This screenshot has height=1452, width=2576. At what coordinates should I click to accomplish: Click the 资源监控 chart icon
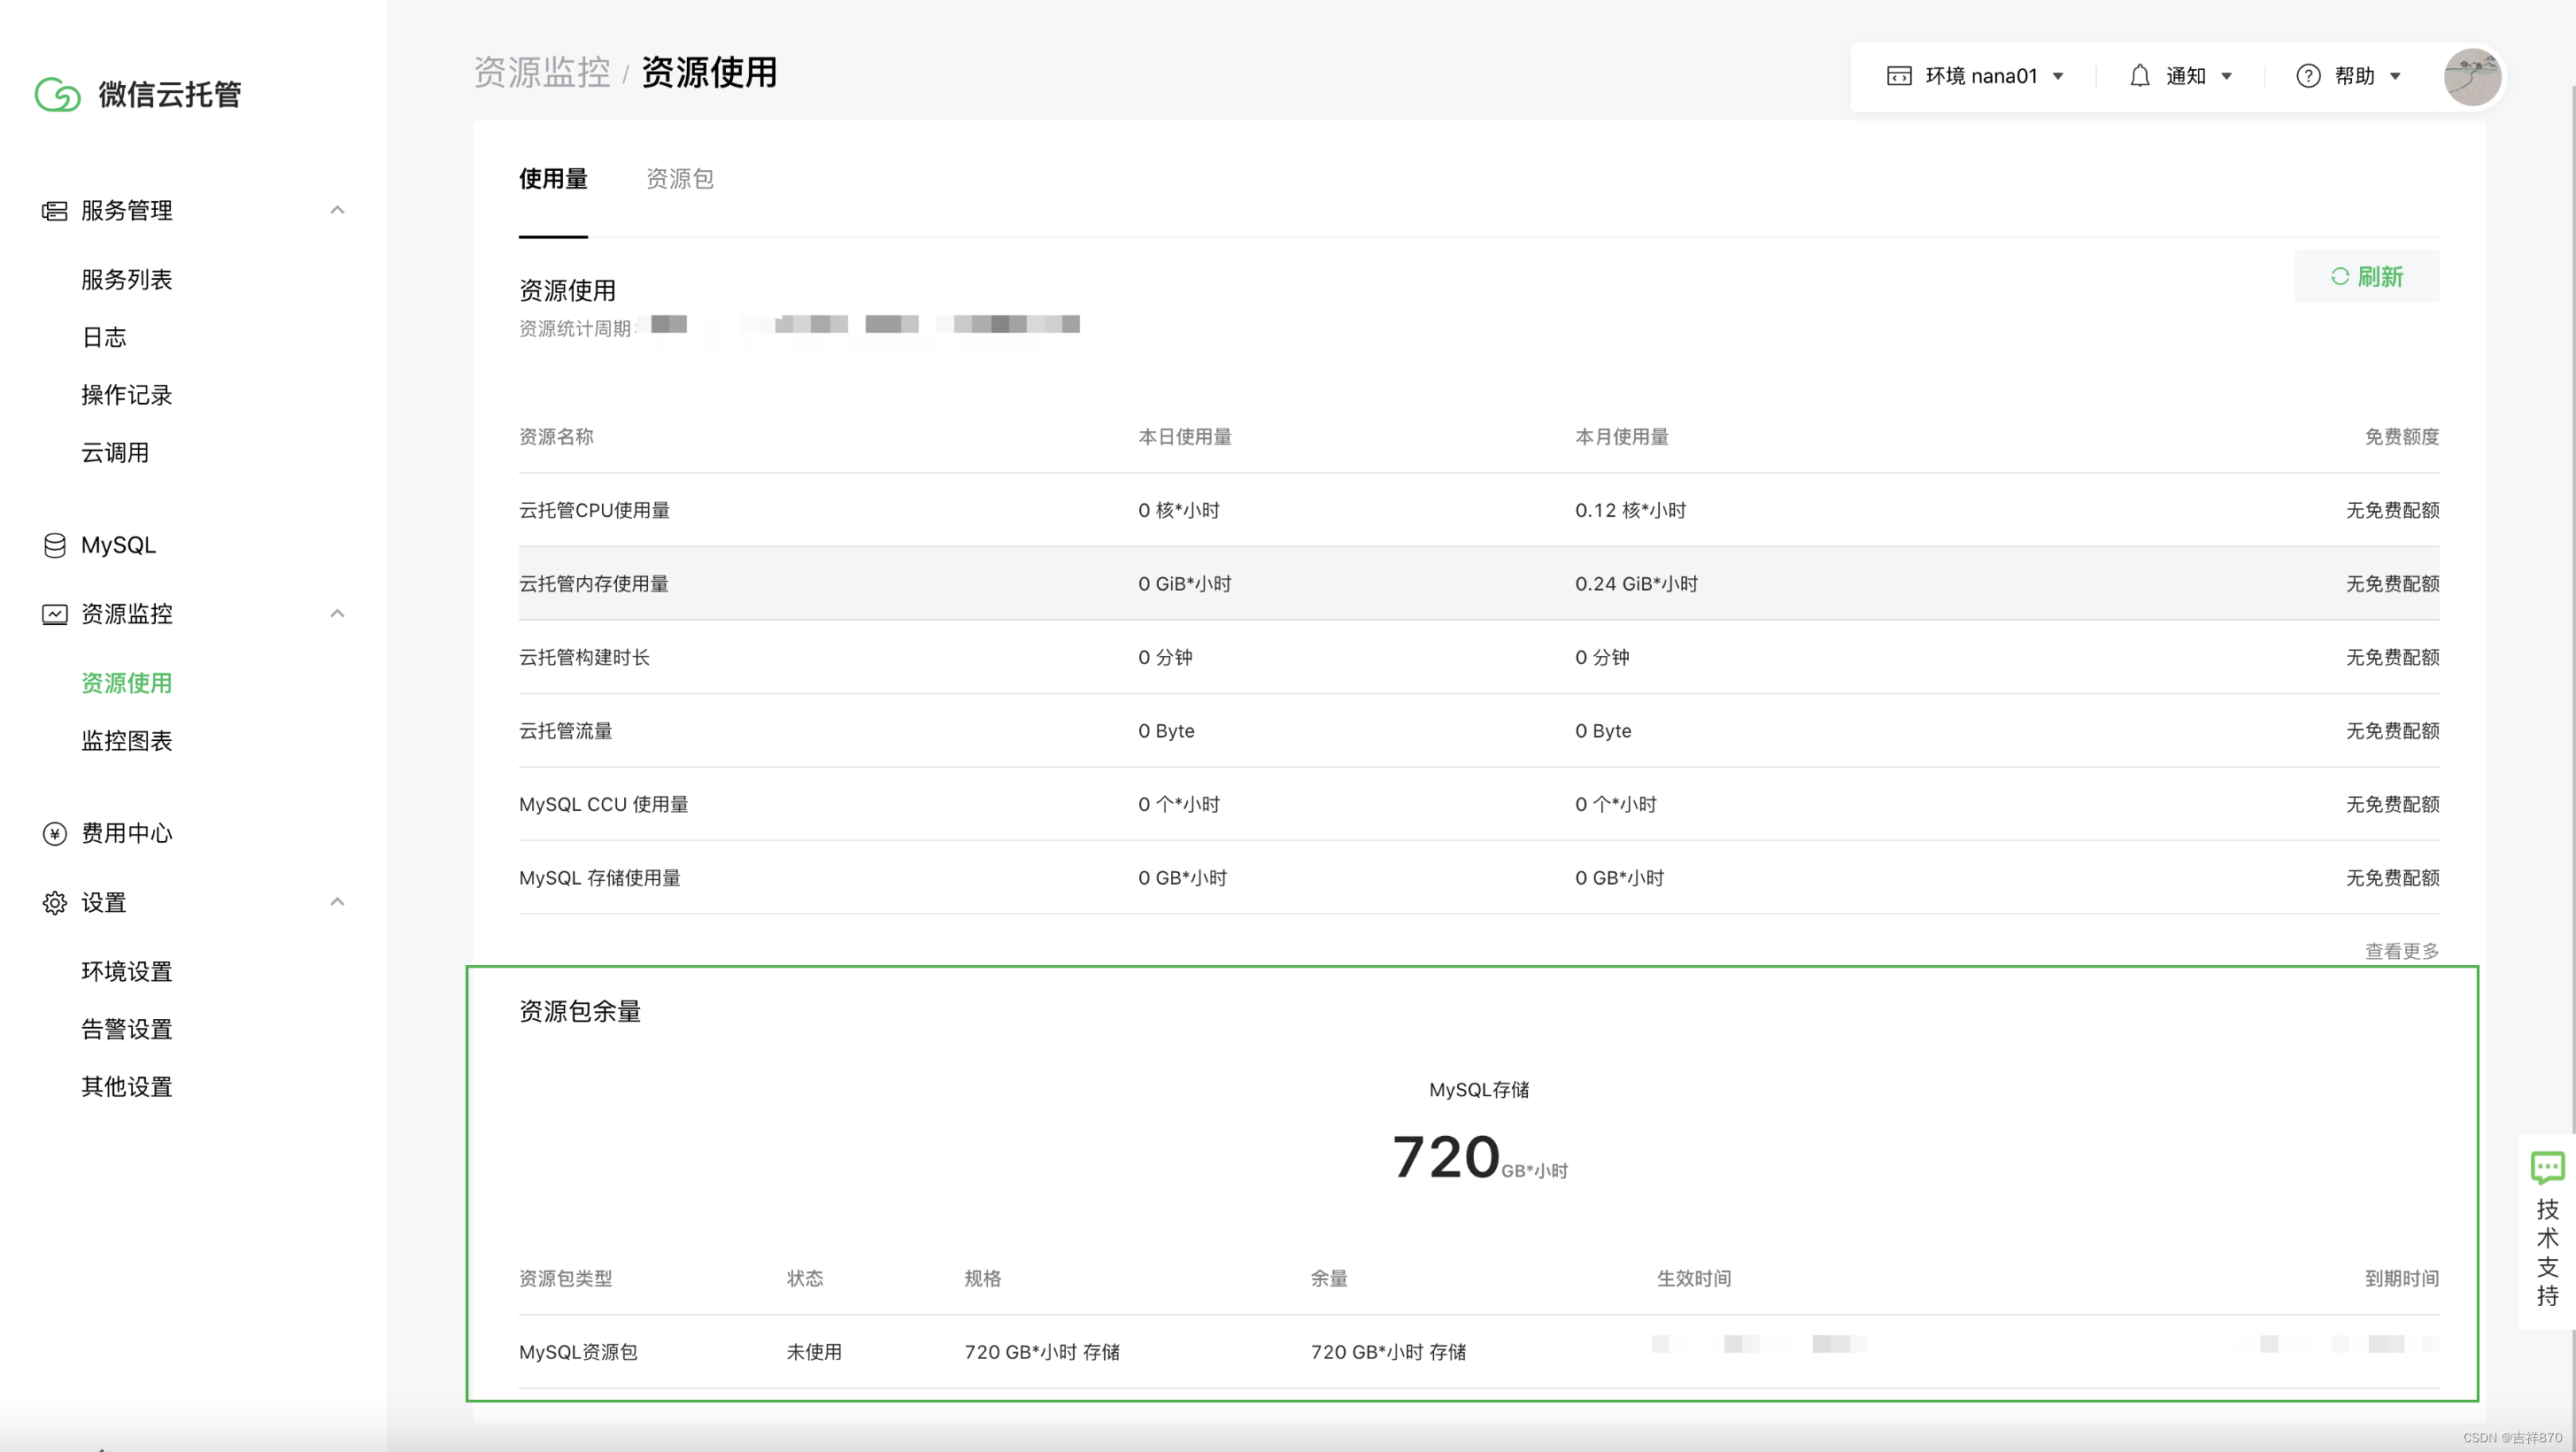click(x=54, y=614)
